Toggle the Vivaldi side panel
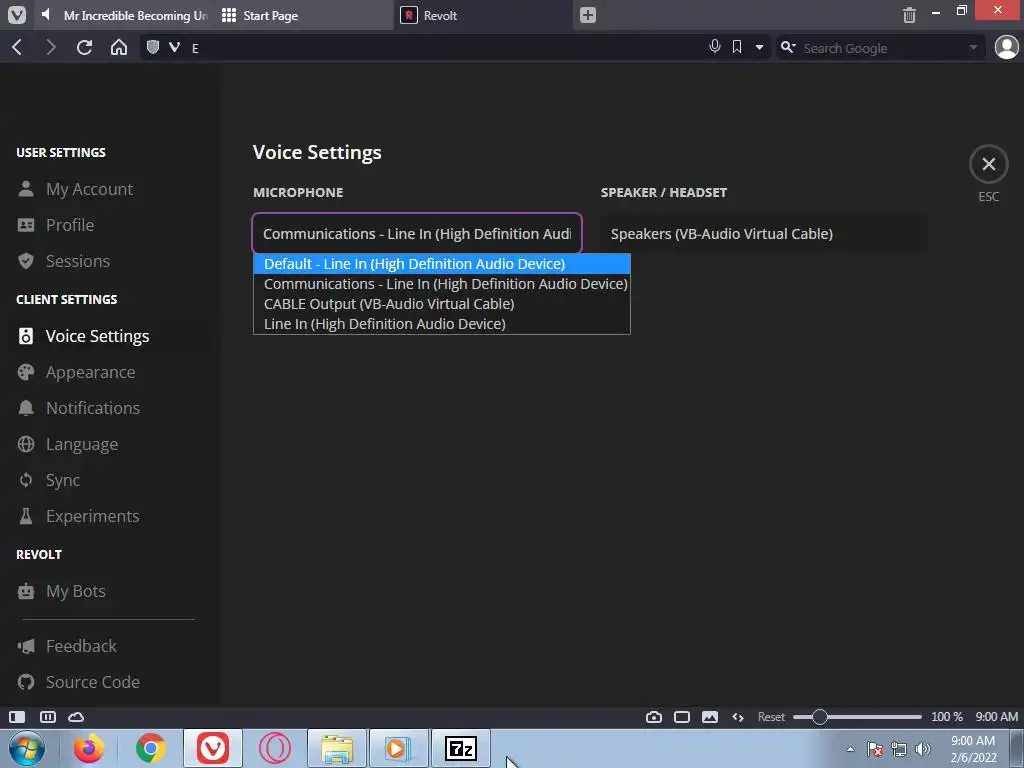 point(17,717)
